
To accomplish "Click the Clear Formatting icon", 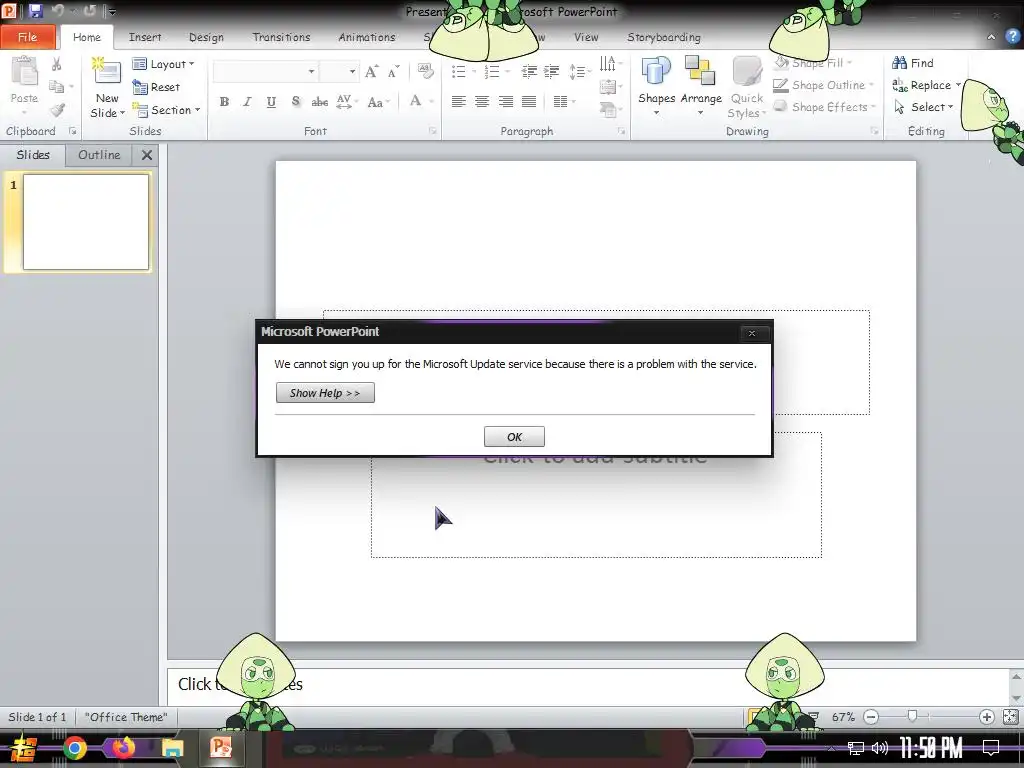I will point(425,71).
